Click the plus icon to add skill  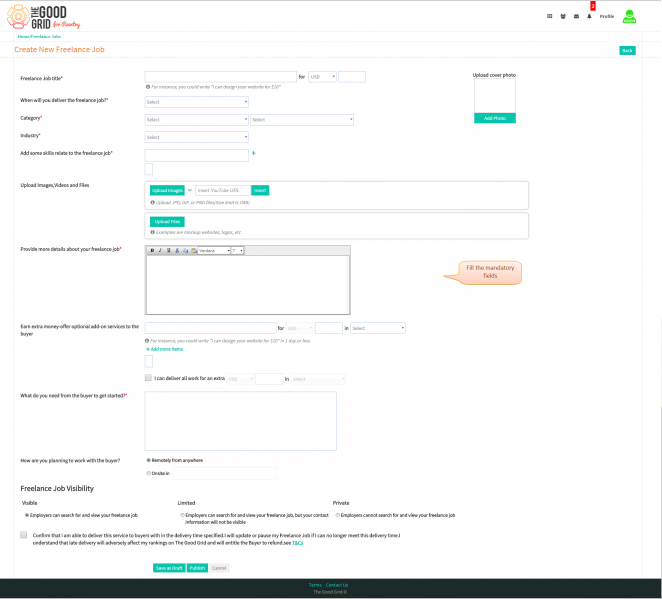coord(253,153)
